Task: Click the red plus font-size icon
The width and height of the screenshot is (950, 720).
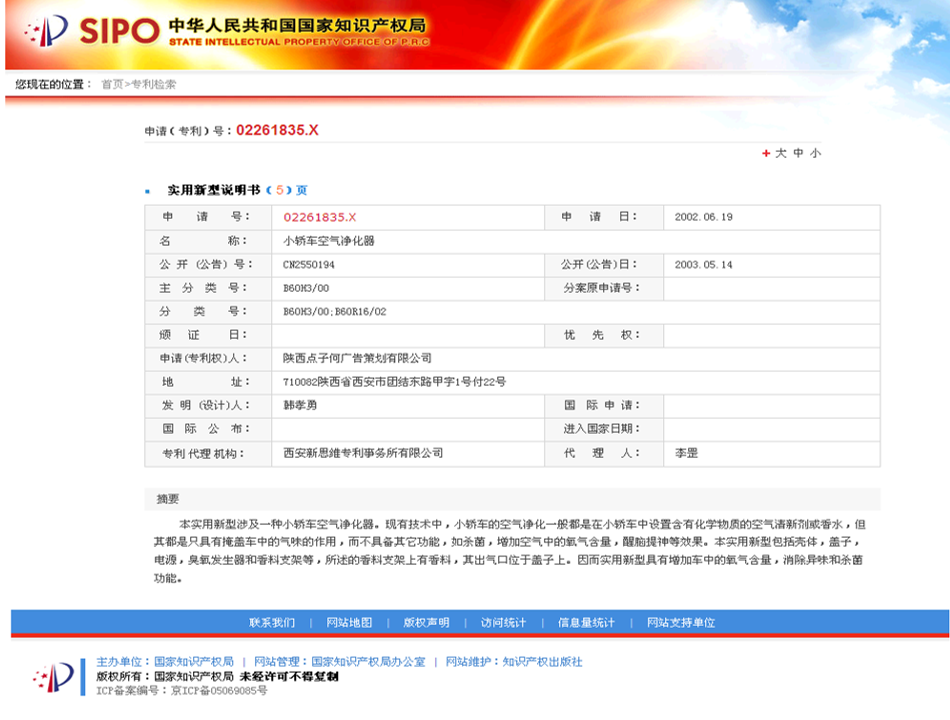Action: pyautogui.click(x=766, y=153)
